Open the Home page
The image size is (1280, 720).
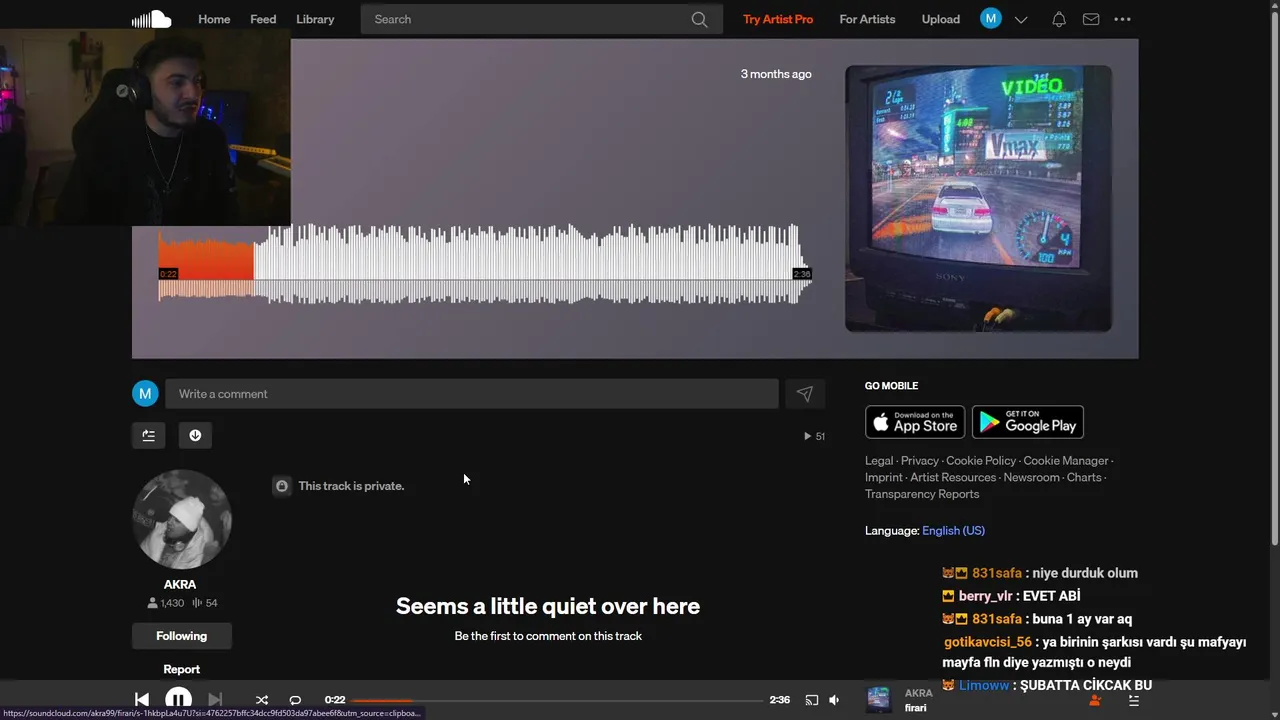coord(214,19)
